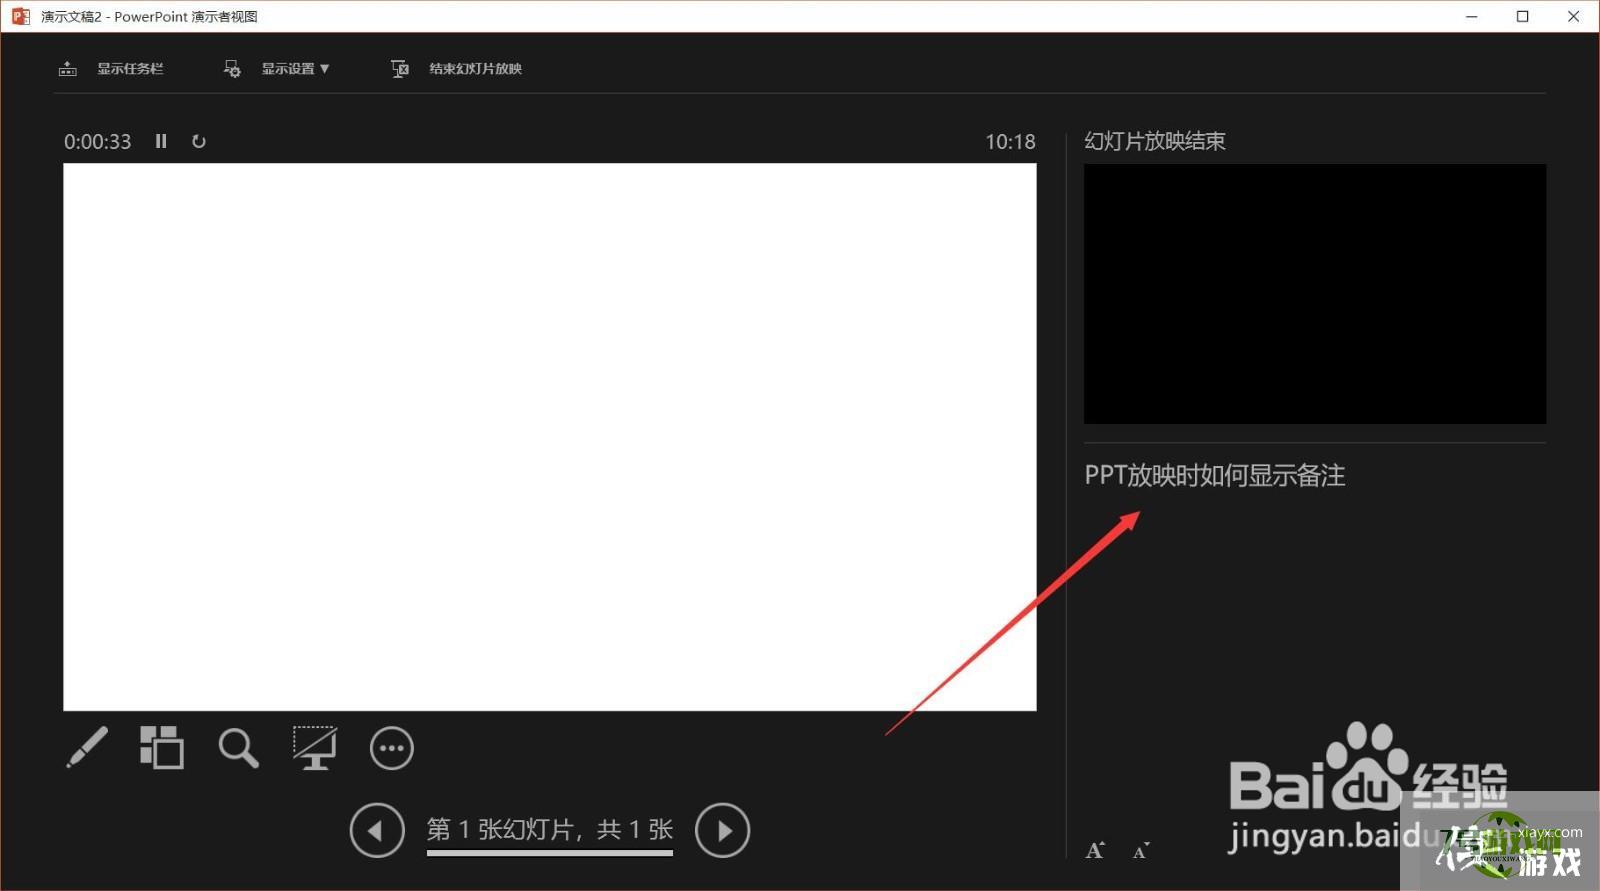The width and height of the screenshot is (1600, 891).
Task: Toggle black screen for slide show
Action: pos(315,748)
